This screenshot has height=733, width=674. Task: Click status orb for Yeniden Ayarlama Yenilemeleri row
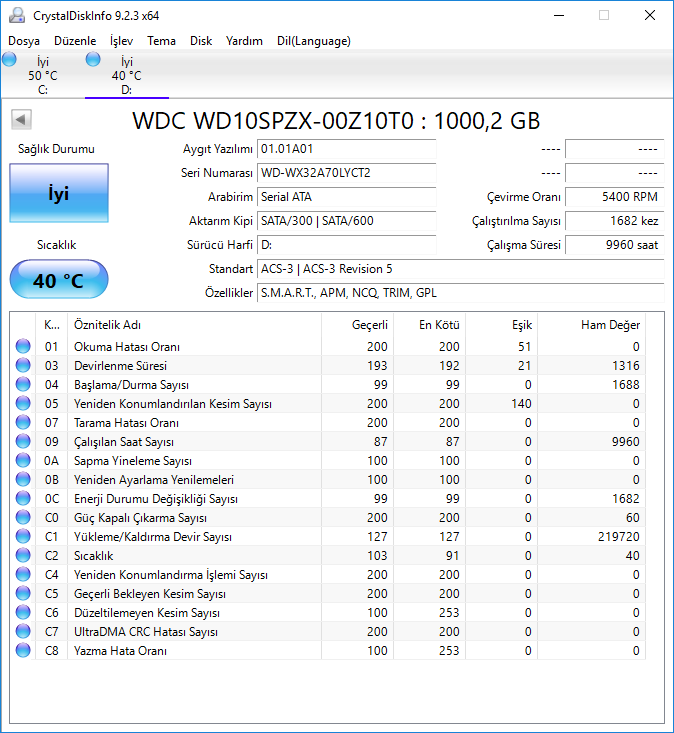coord(23,480)
